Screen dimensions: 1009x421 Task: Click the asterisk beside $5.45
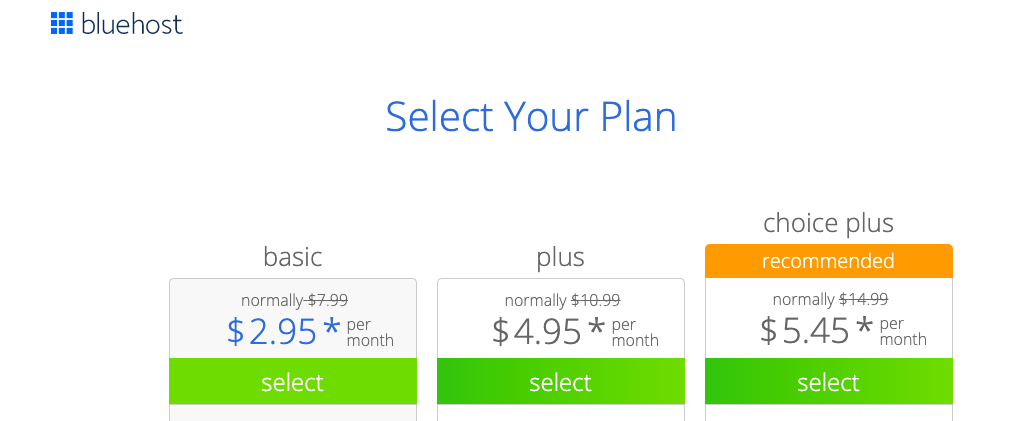coord(864,326)
